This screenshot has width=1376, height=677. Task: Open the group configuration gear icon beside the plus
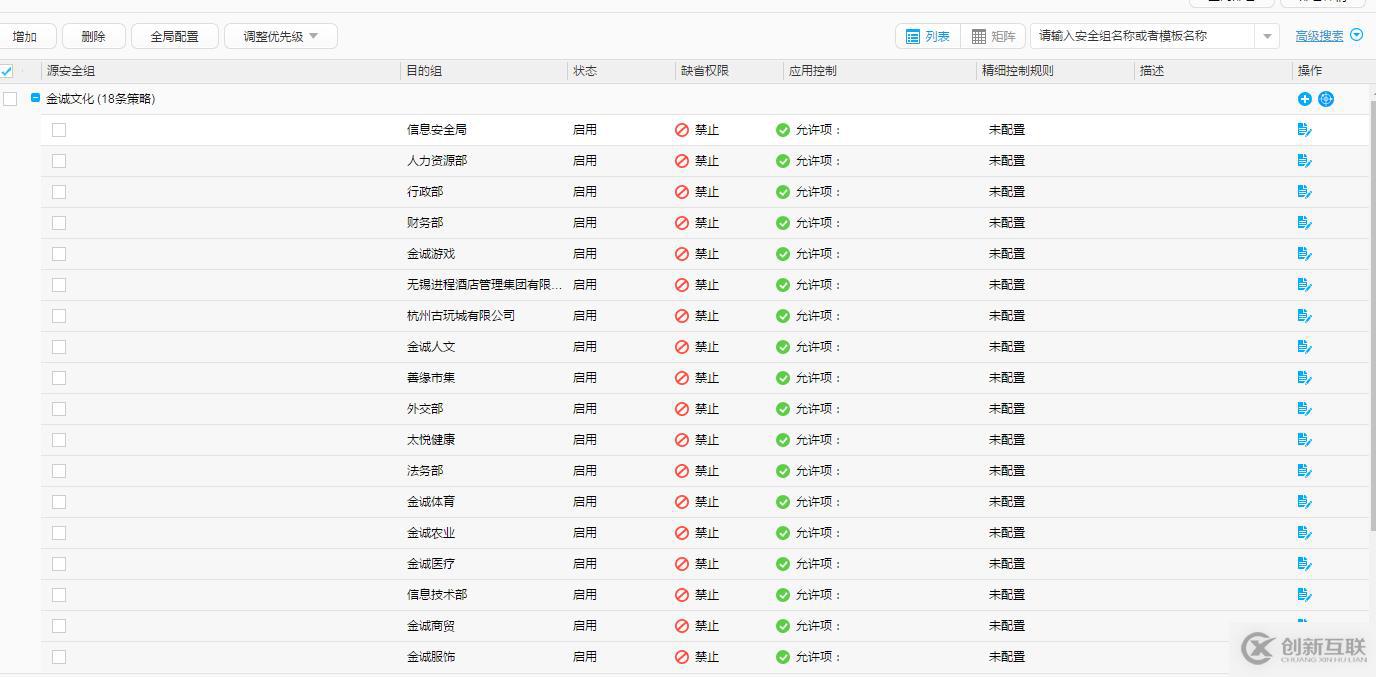[1326, 99]
